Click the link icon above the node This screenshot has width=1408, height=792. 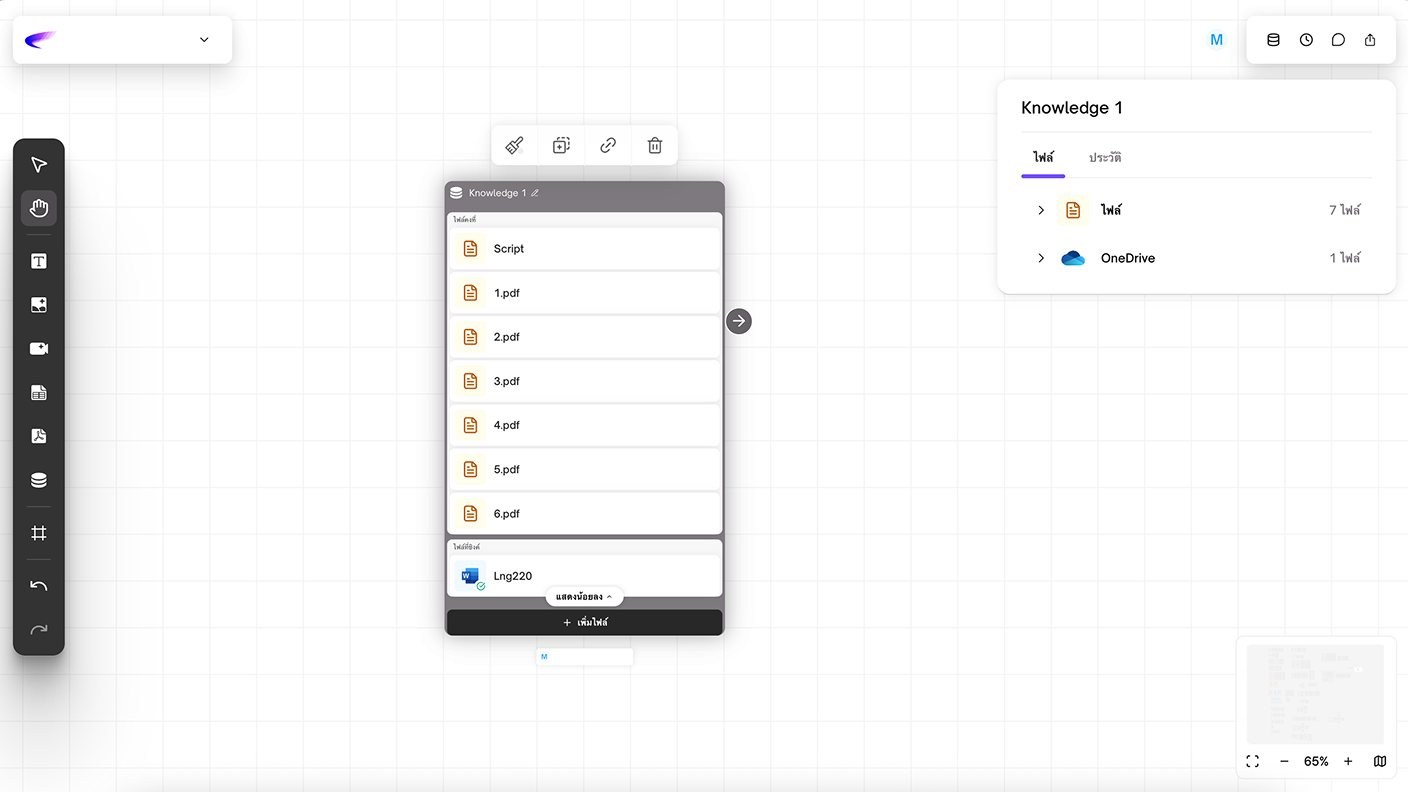pos(608,146)
